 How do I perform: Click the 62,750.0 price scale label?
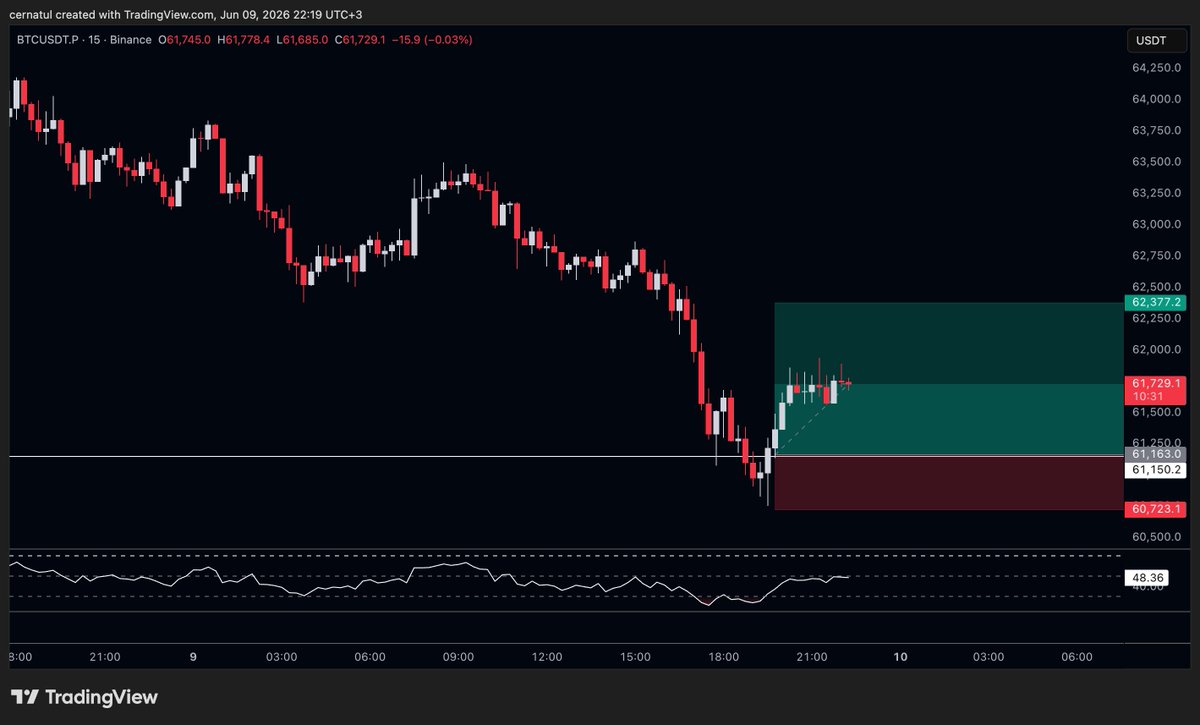tap(1156, 255)
